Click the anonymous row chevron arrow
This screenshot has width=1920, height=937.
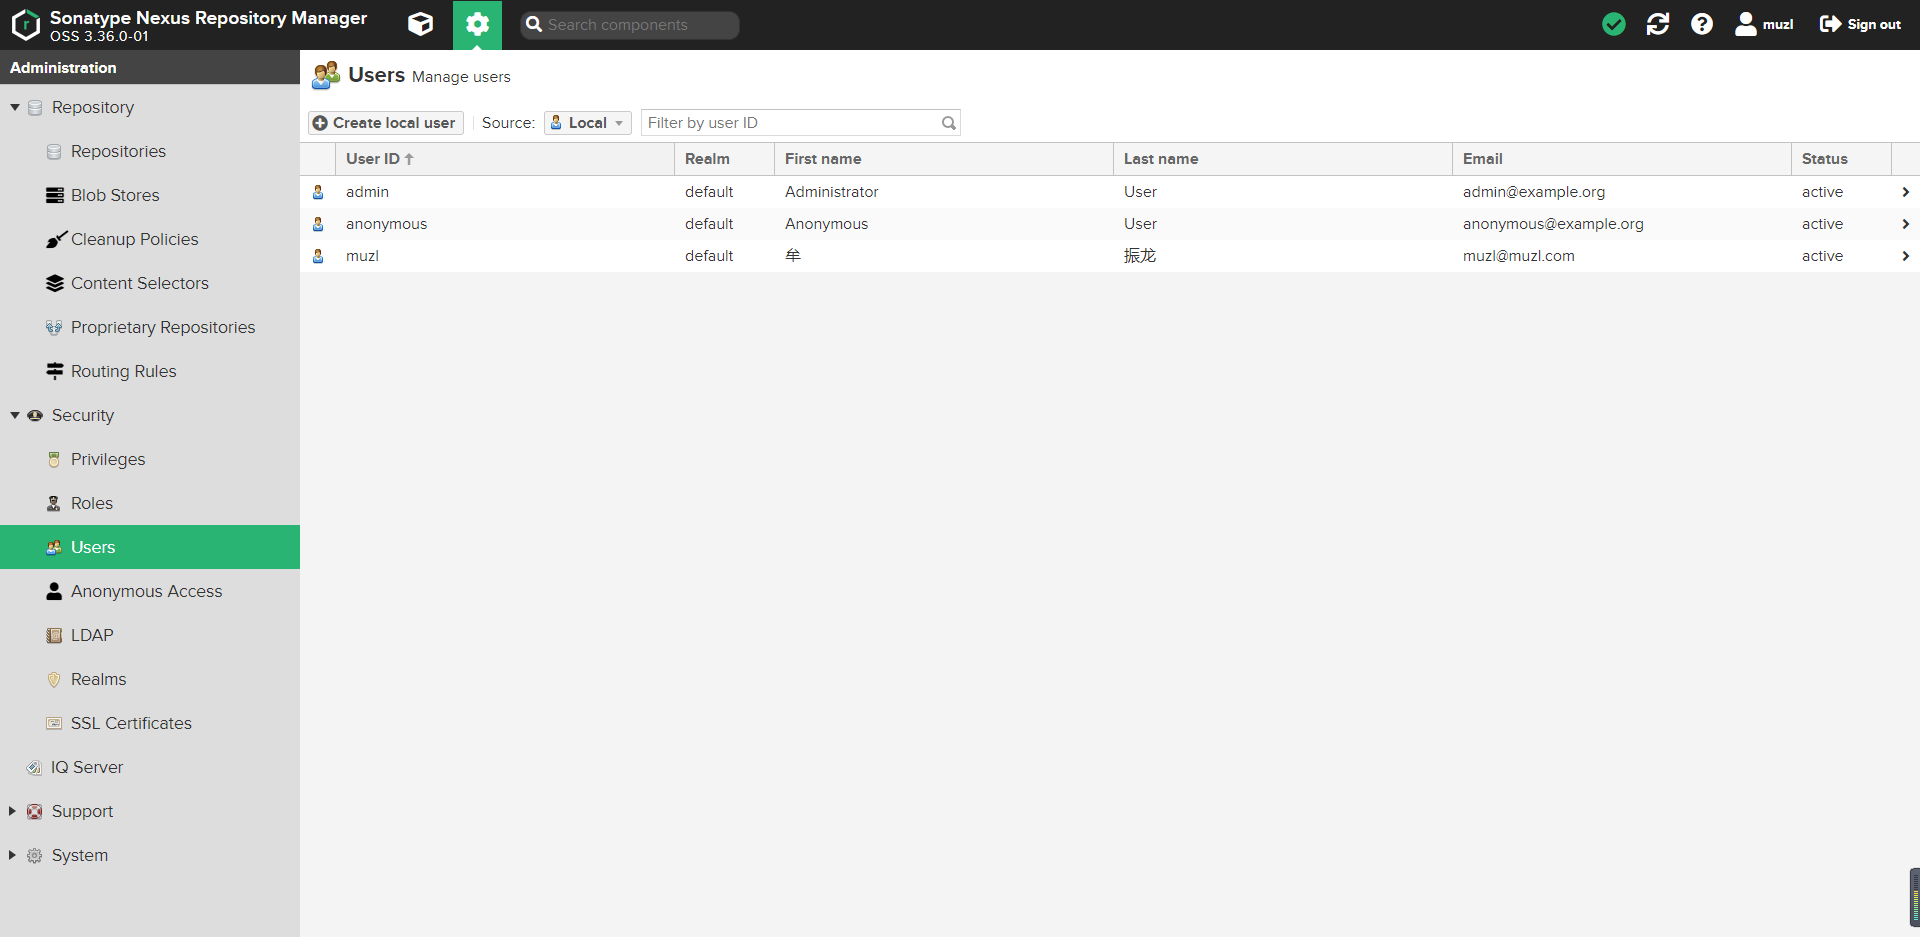tap(1905, 224)
